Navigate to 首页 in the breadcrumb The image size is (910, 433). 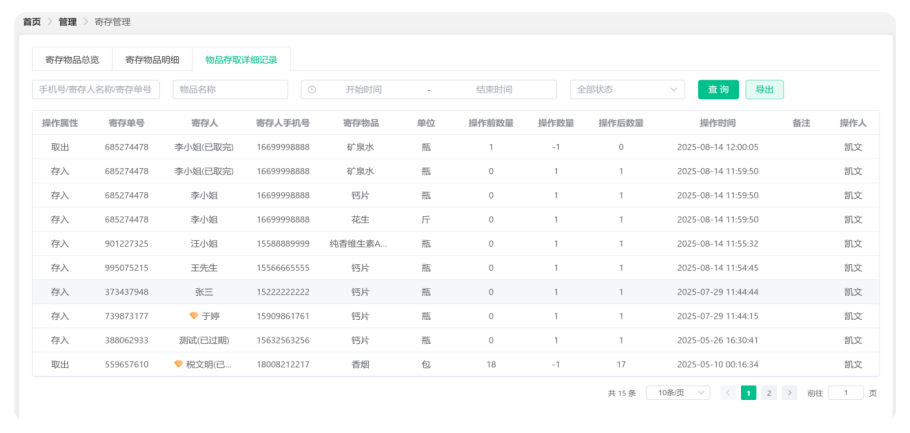pyautogui.click(x=32, y=22)
